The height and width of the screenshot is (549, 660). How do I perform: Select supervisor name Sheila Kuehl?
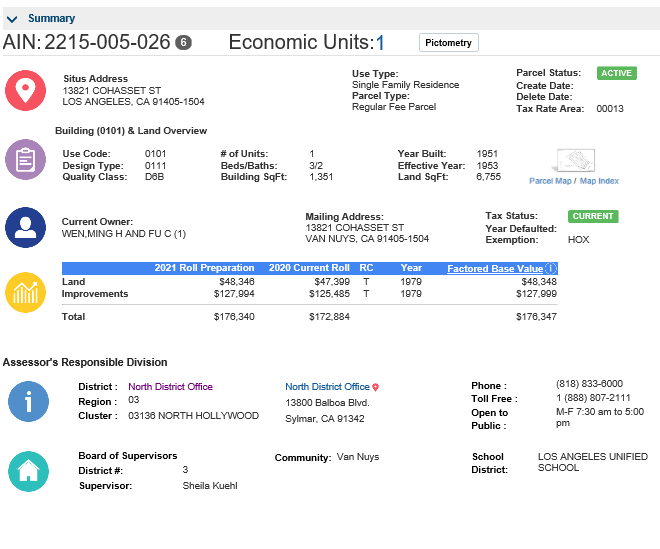coord(210,486)
